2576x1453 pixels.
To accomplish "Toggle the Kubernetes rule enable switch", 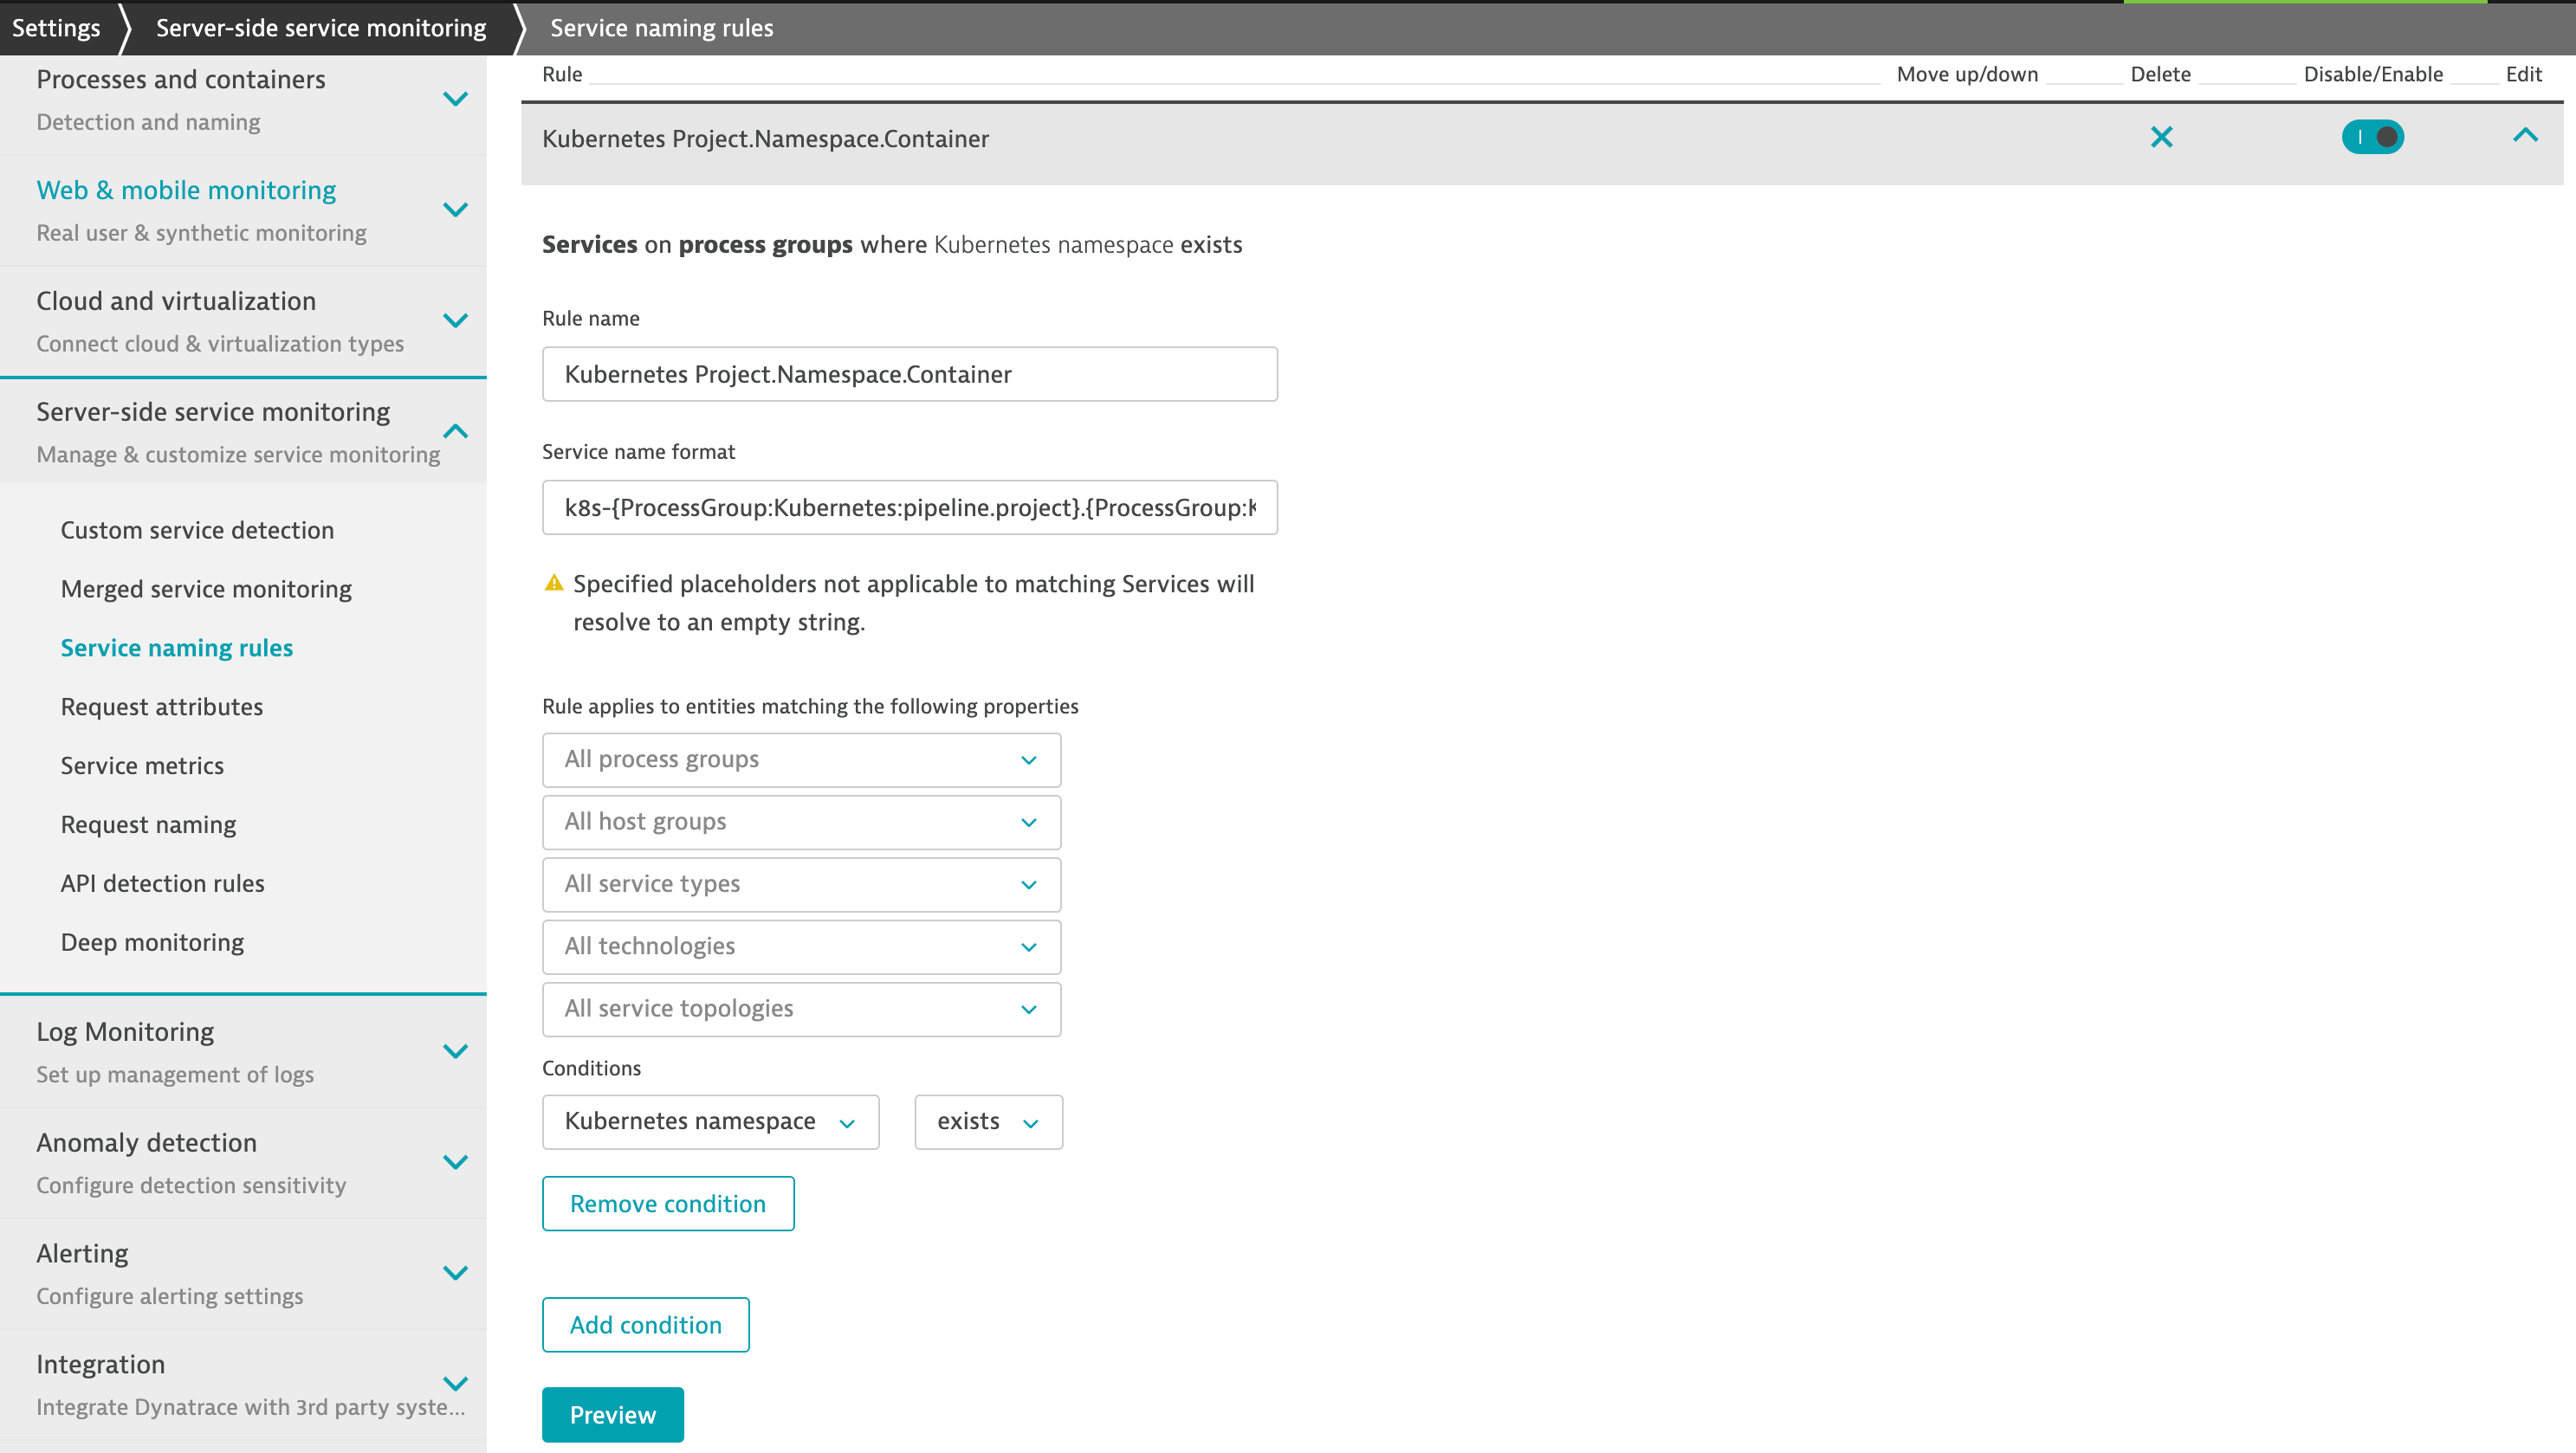I will (x=2372, y=137).
